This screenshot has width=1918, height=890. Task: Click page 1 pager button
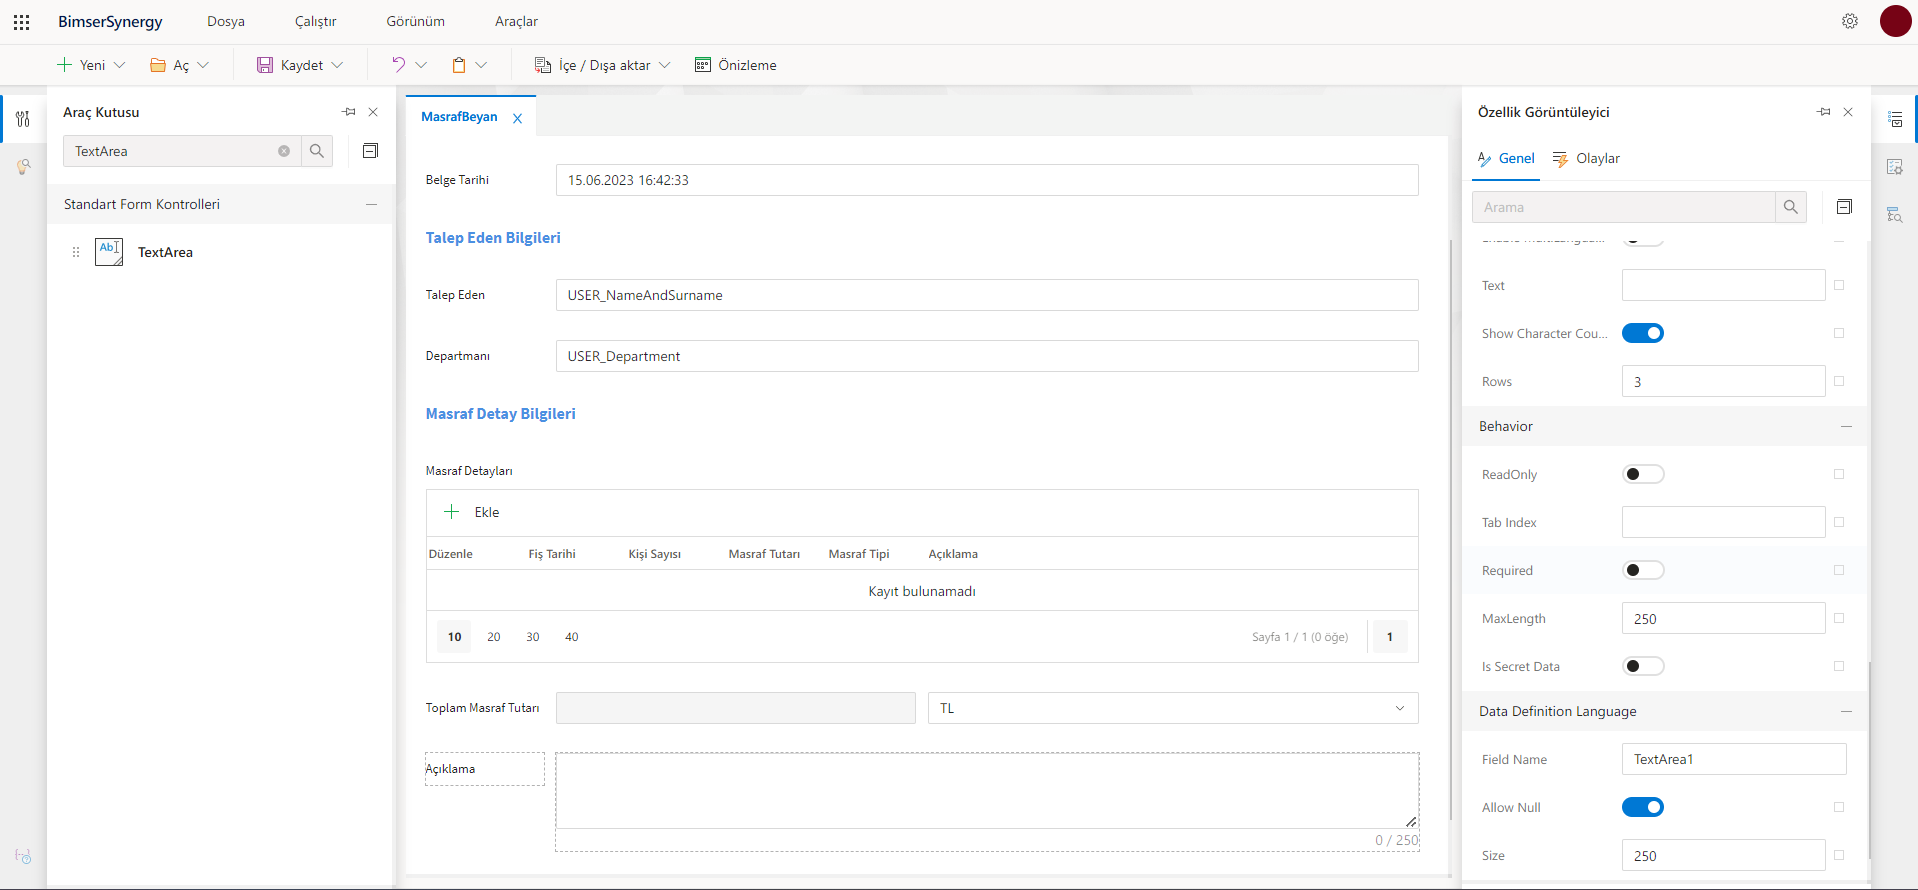tap(1390, 637)
